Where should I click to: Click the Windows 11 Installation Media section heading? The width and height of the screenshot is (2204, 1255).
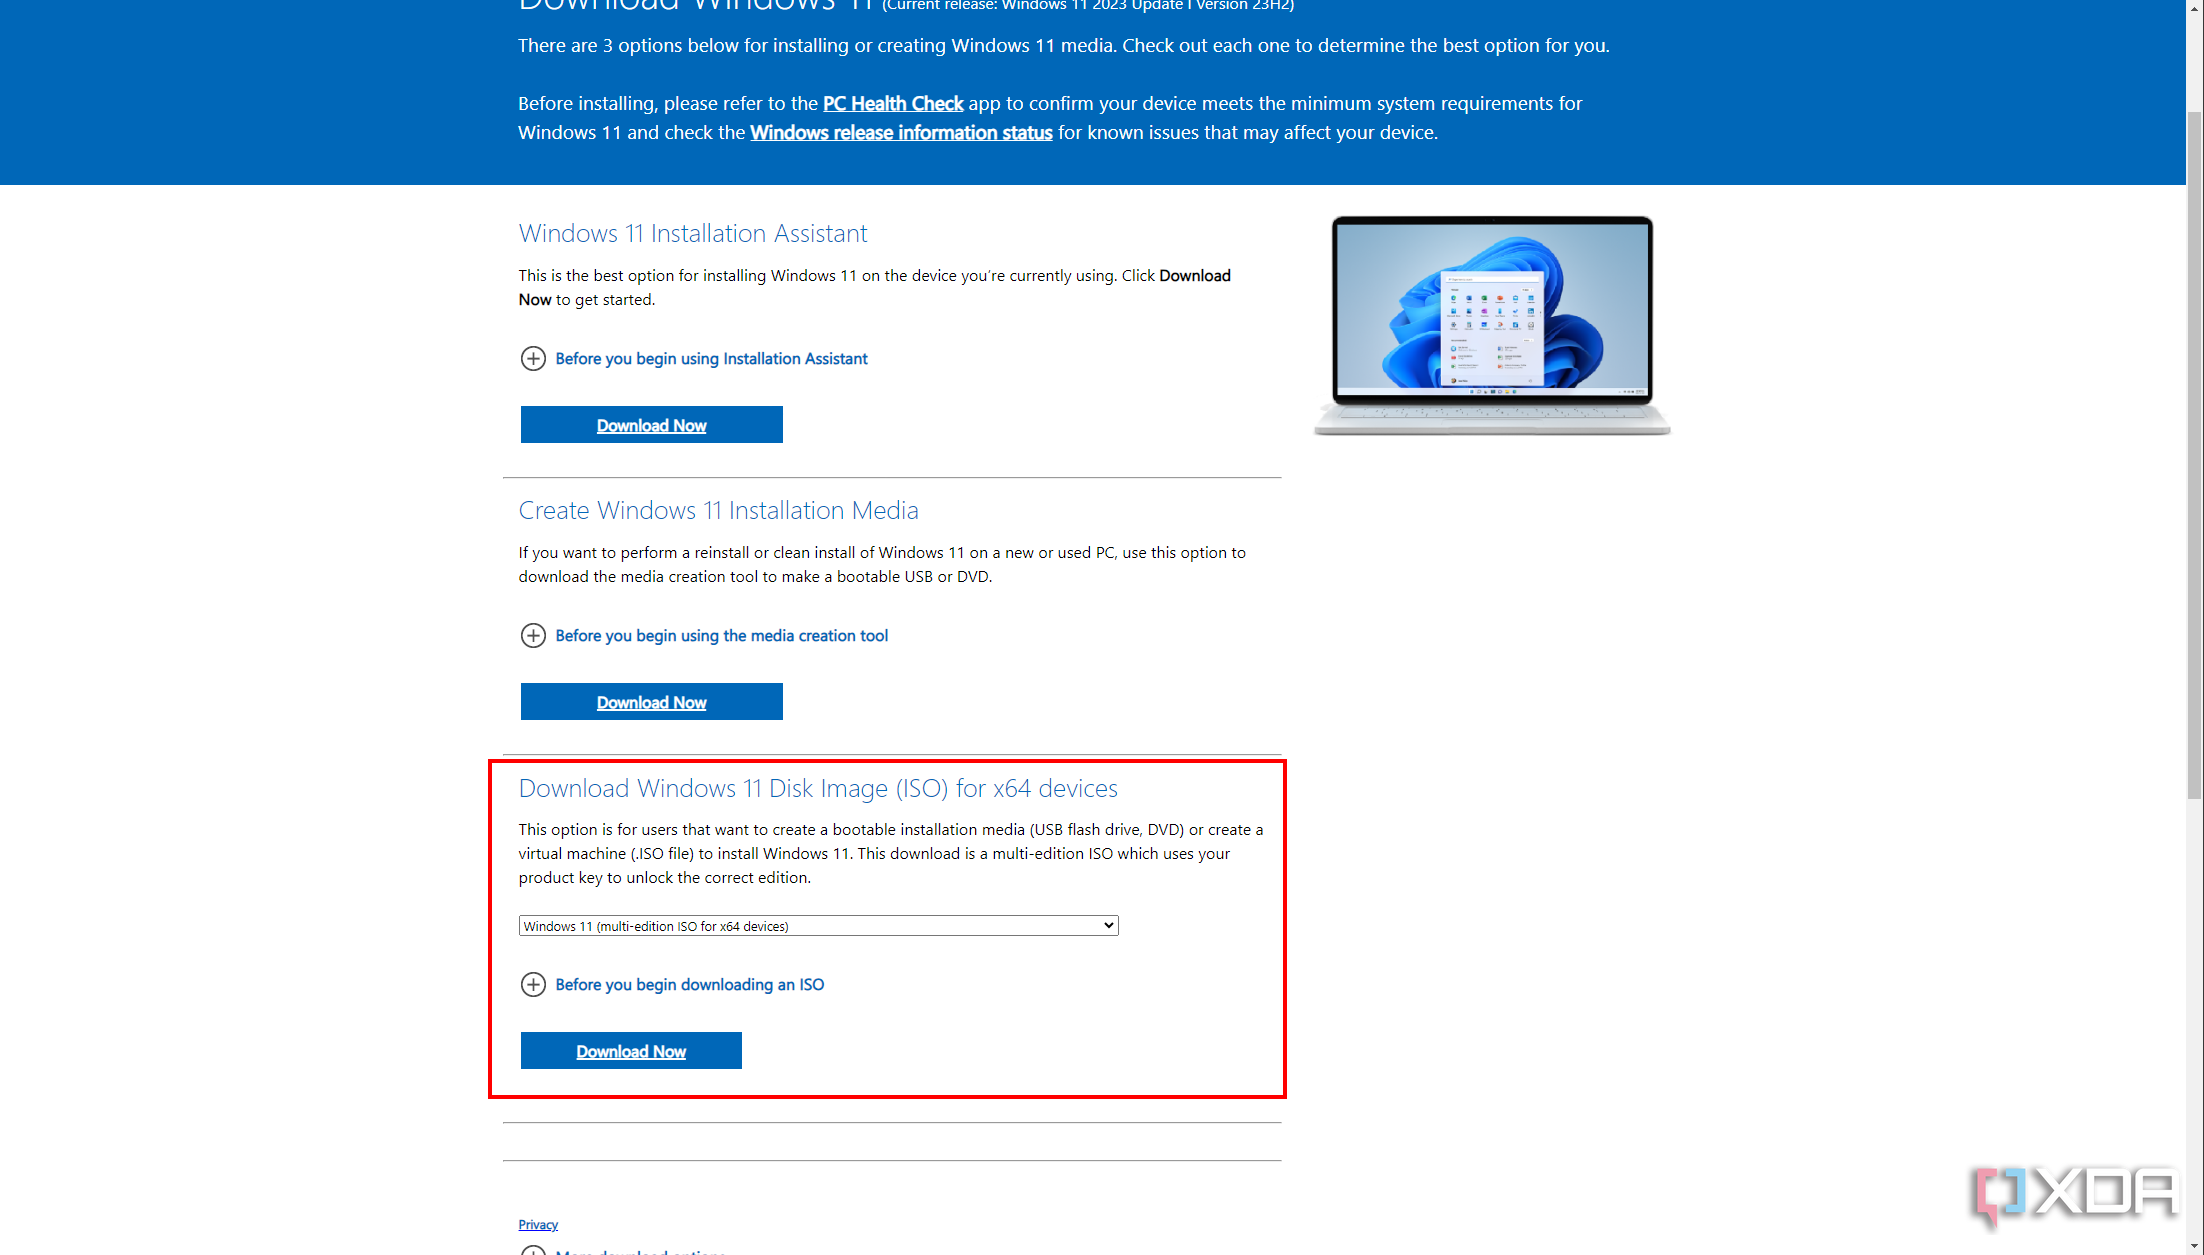point(719,509)
